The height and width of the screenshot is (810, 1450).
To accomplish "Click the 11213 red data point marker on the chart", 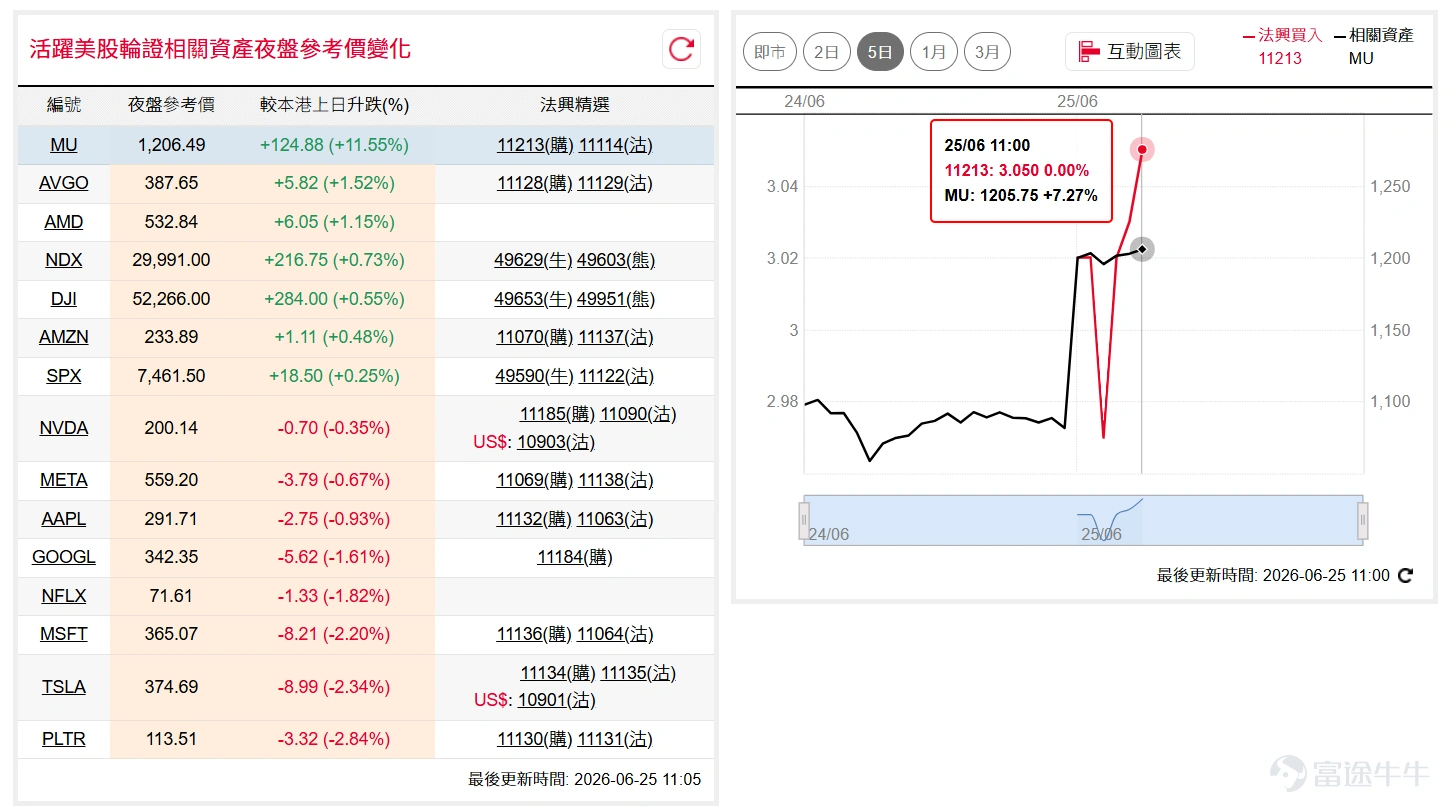I will tap(1142, 150).
